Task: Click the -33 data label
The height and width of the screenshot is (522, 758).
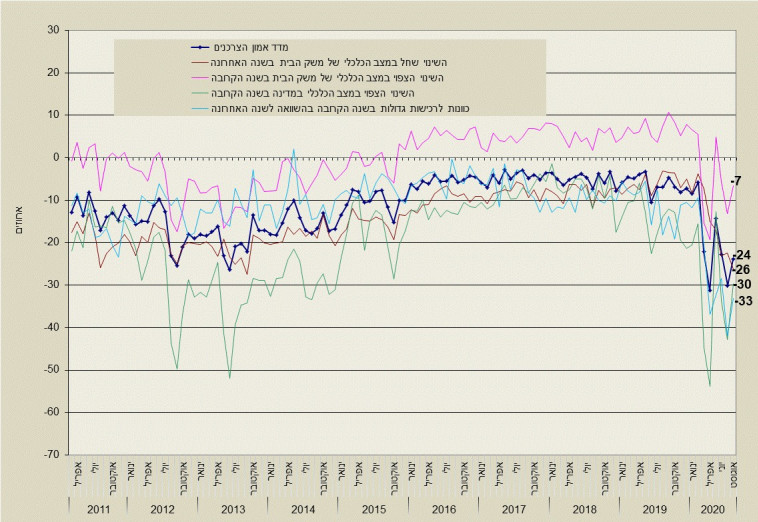Action: pos(742,301)
